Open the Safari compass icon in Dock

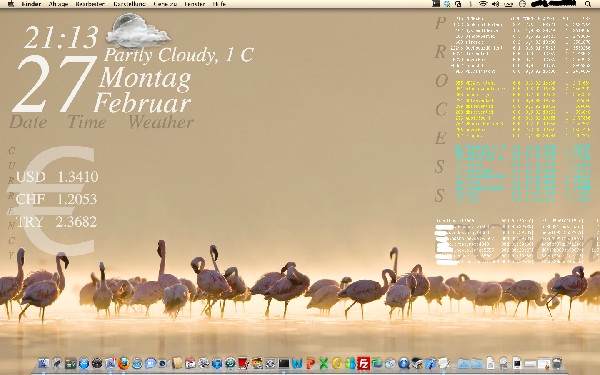pyautogui.click(x=137, y=363)
